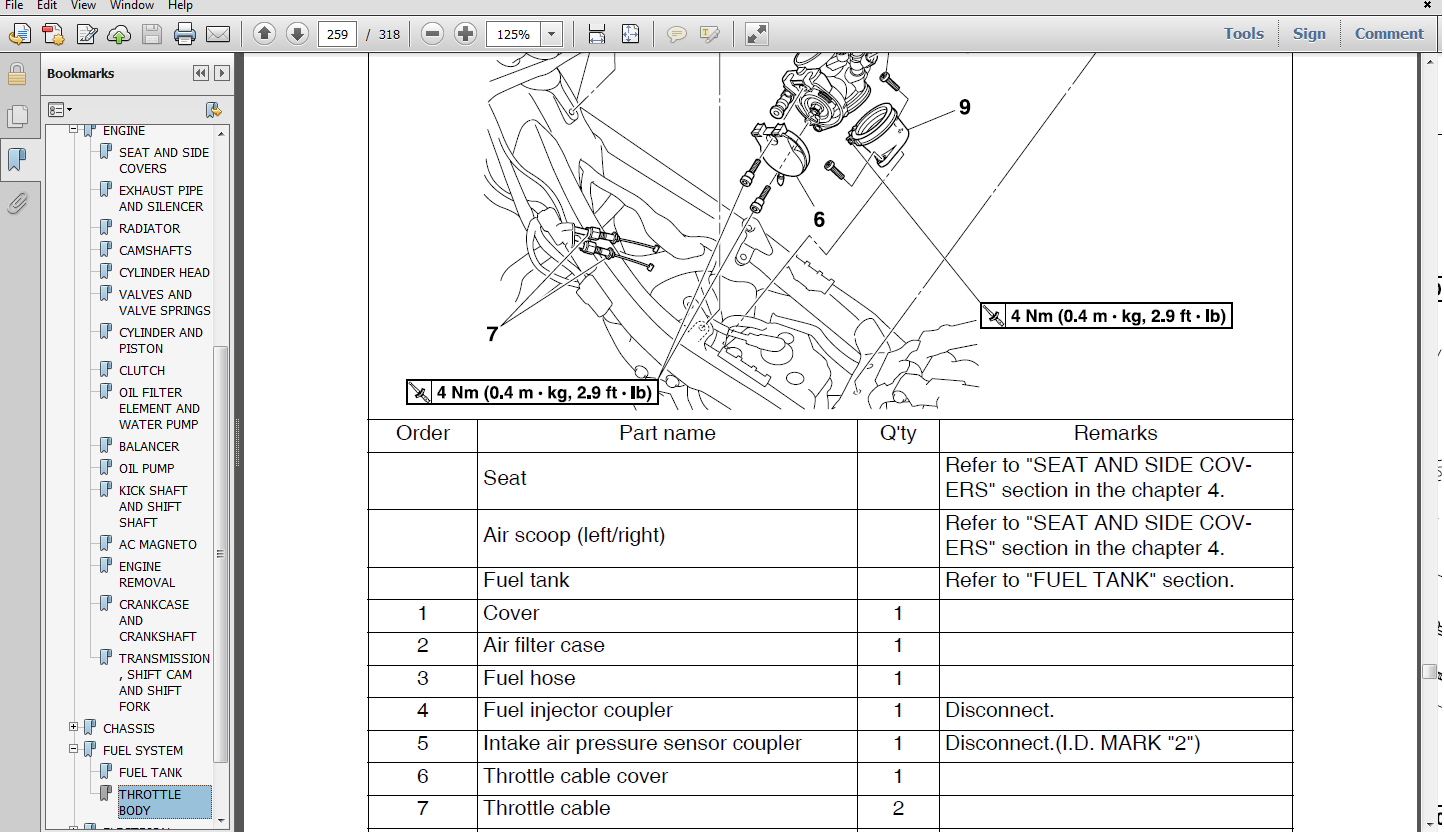Zoom in using the plus button
1444x832 pixels.
pyautogui.click(x=465, y=34)
